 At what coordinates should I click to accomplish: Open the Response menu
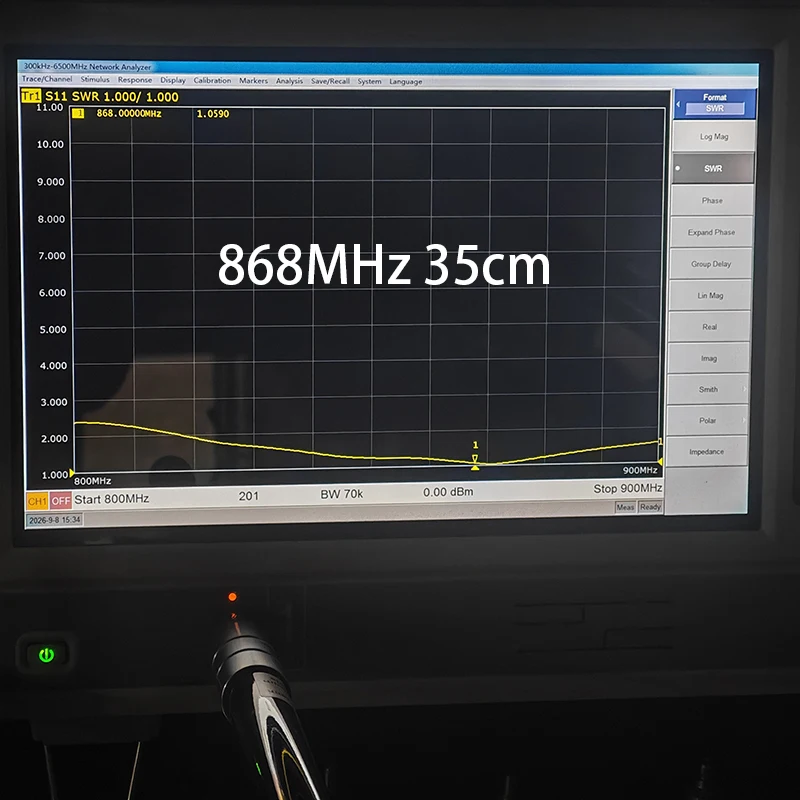tap(135, 80)
